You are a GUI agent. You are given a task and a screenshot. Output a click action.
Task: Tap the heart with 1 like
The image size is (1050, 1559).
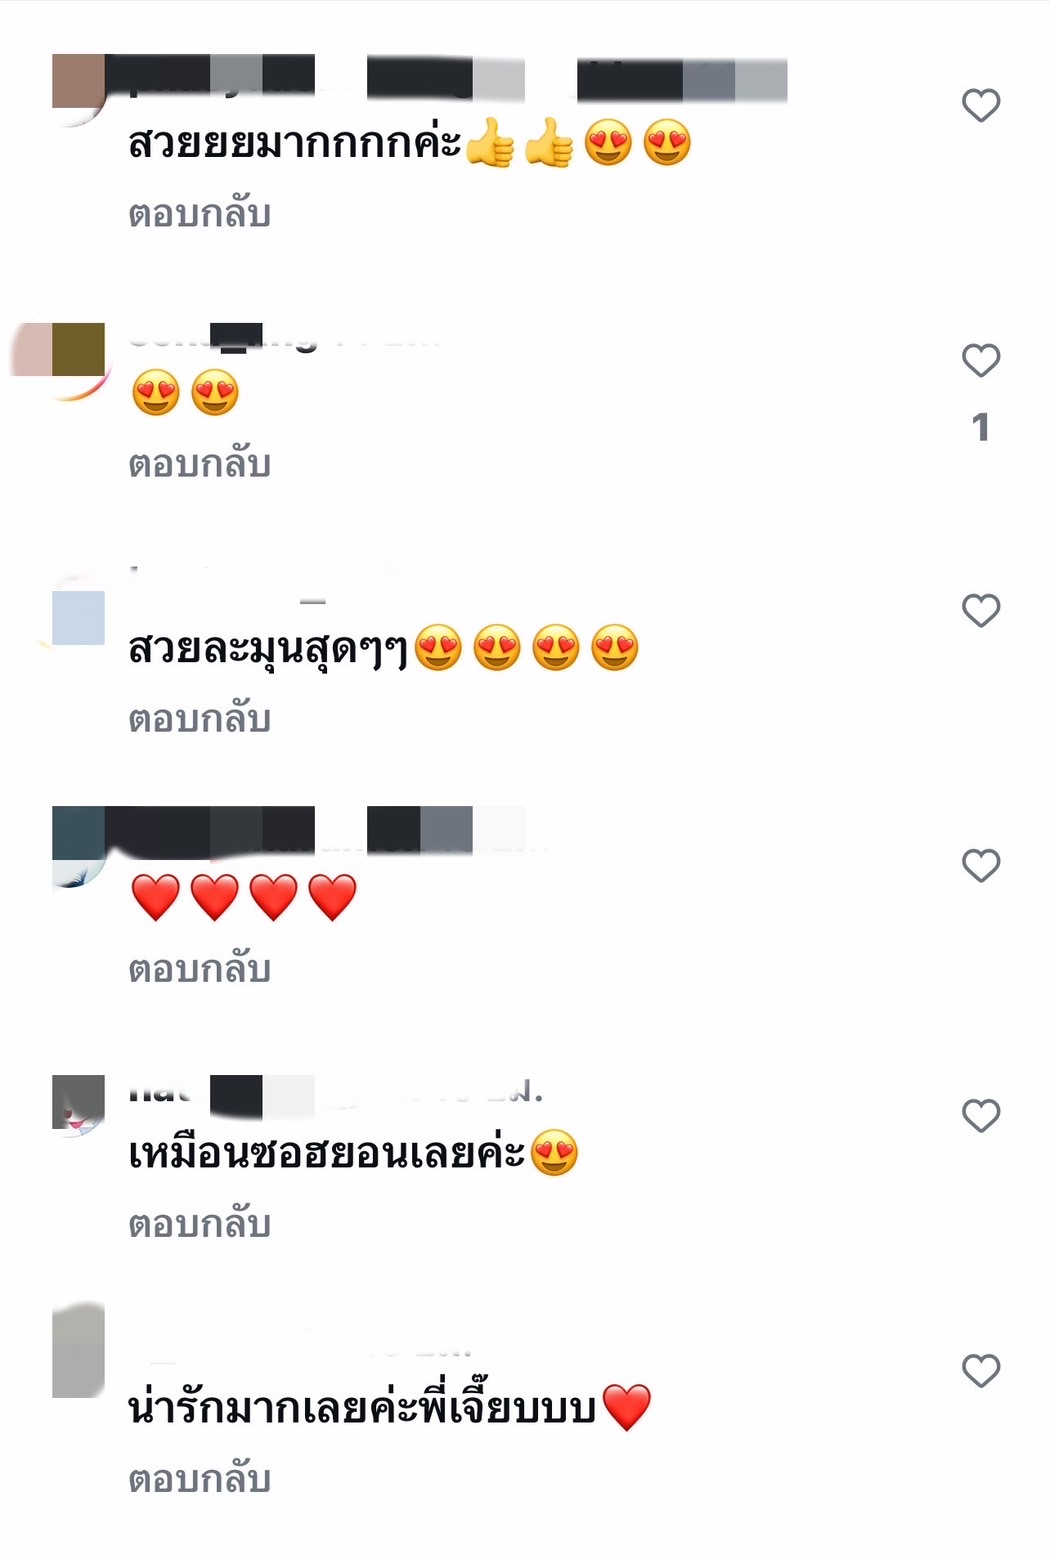[981, 360]
